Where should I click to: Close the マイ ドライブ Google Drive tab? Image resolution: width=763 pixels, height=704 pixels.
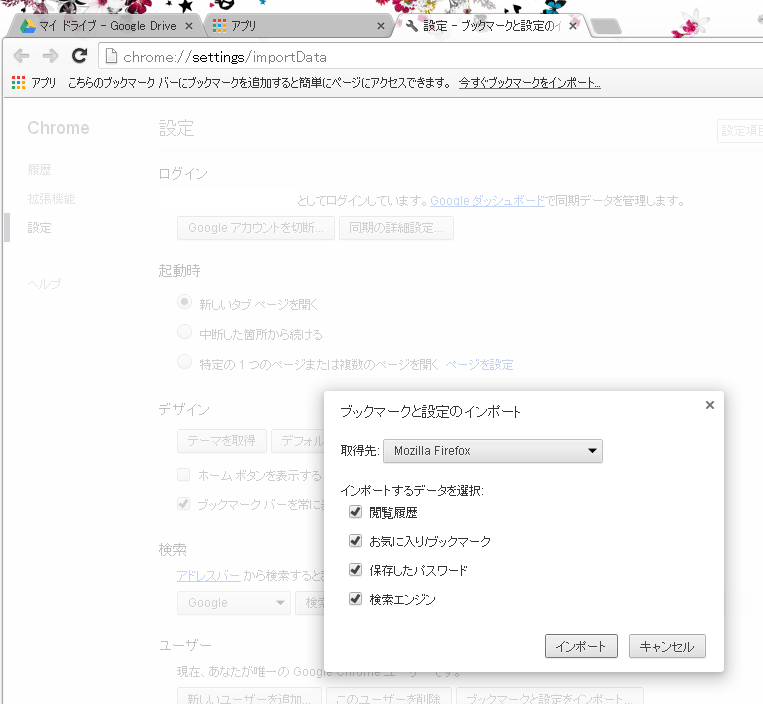(189, 26)
